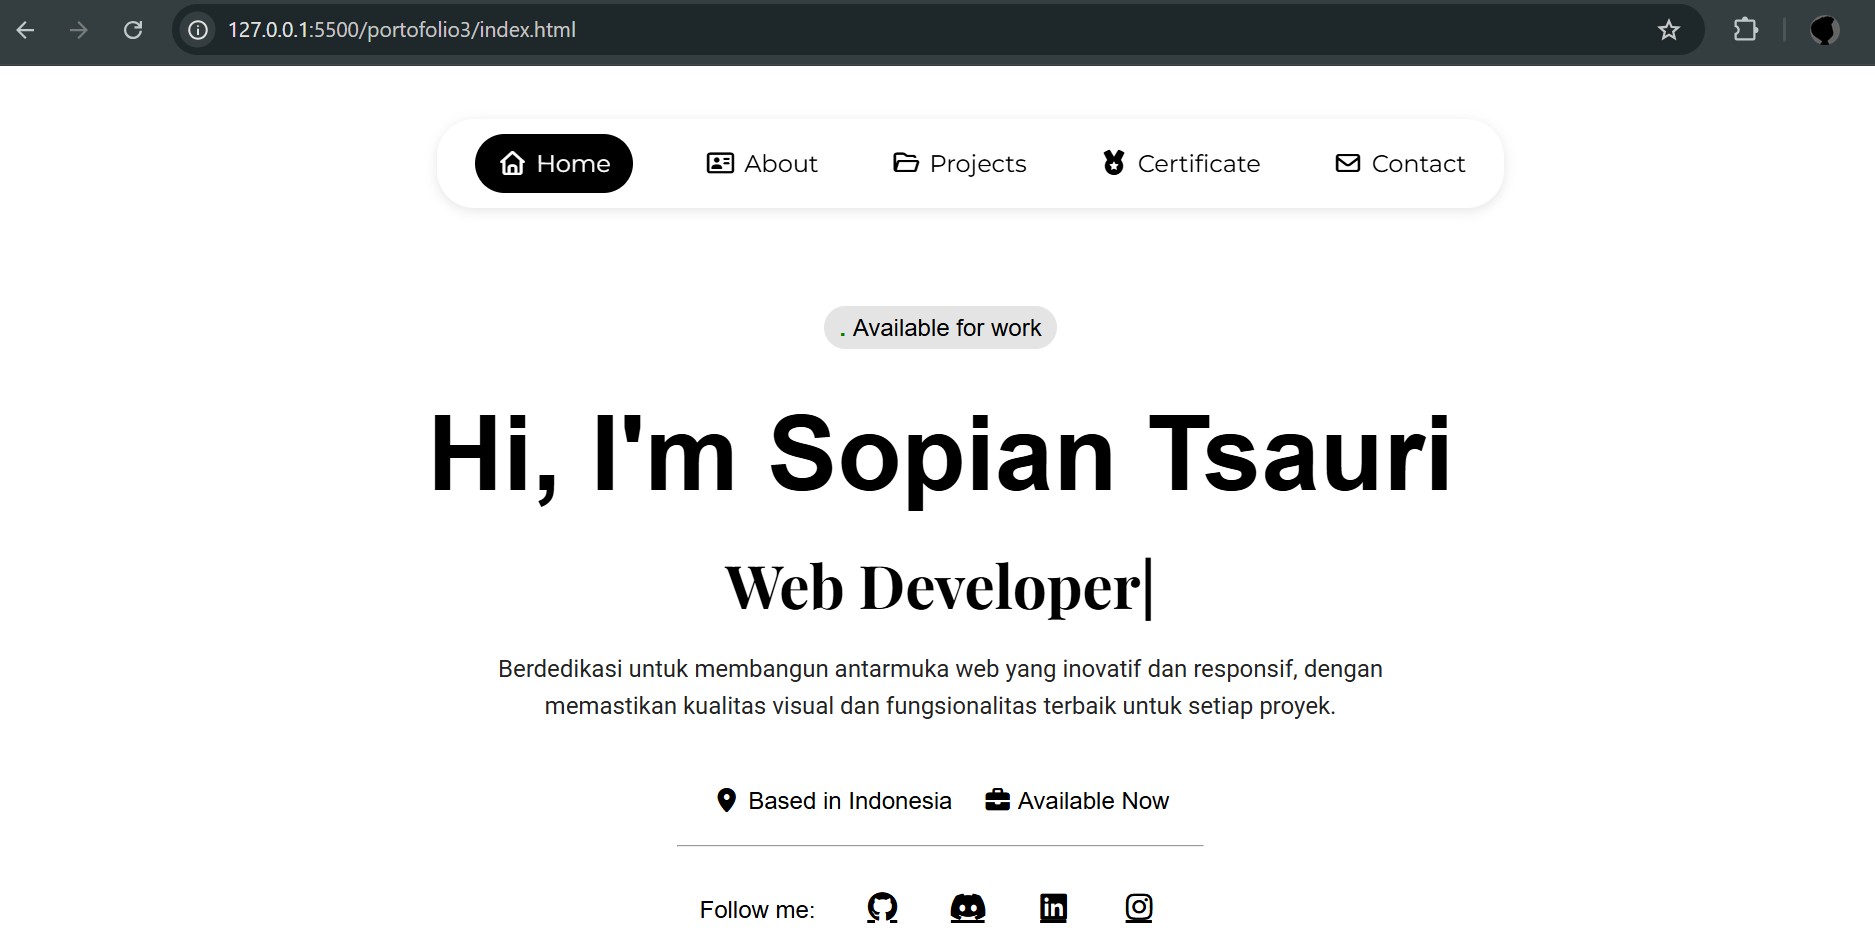View site information icon in address bar
The height and width of the screenshot is (937, 1875).
(x=199, y=30)
